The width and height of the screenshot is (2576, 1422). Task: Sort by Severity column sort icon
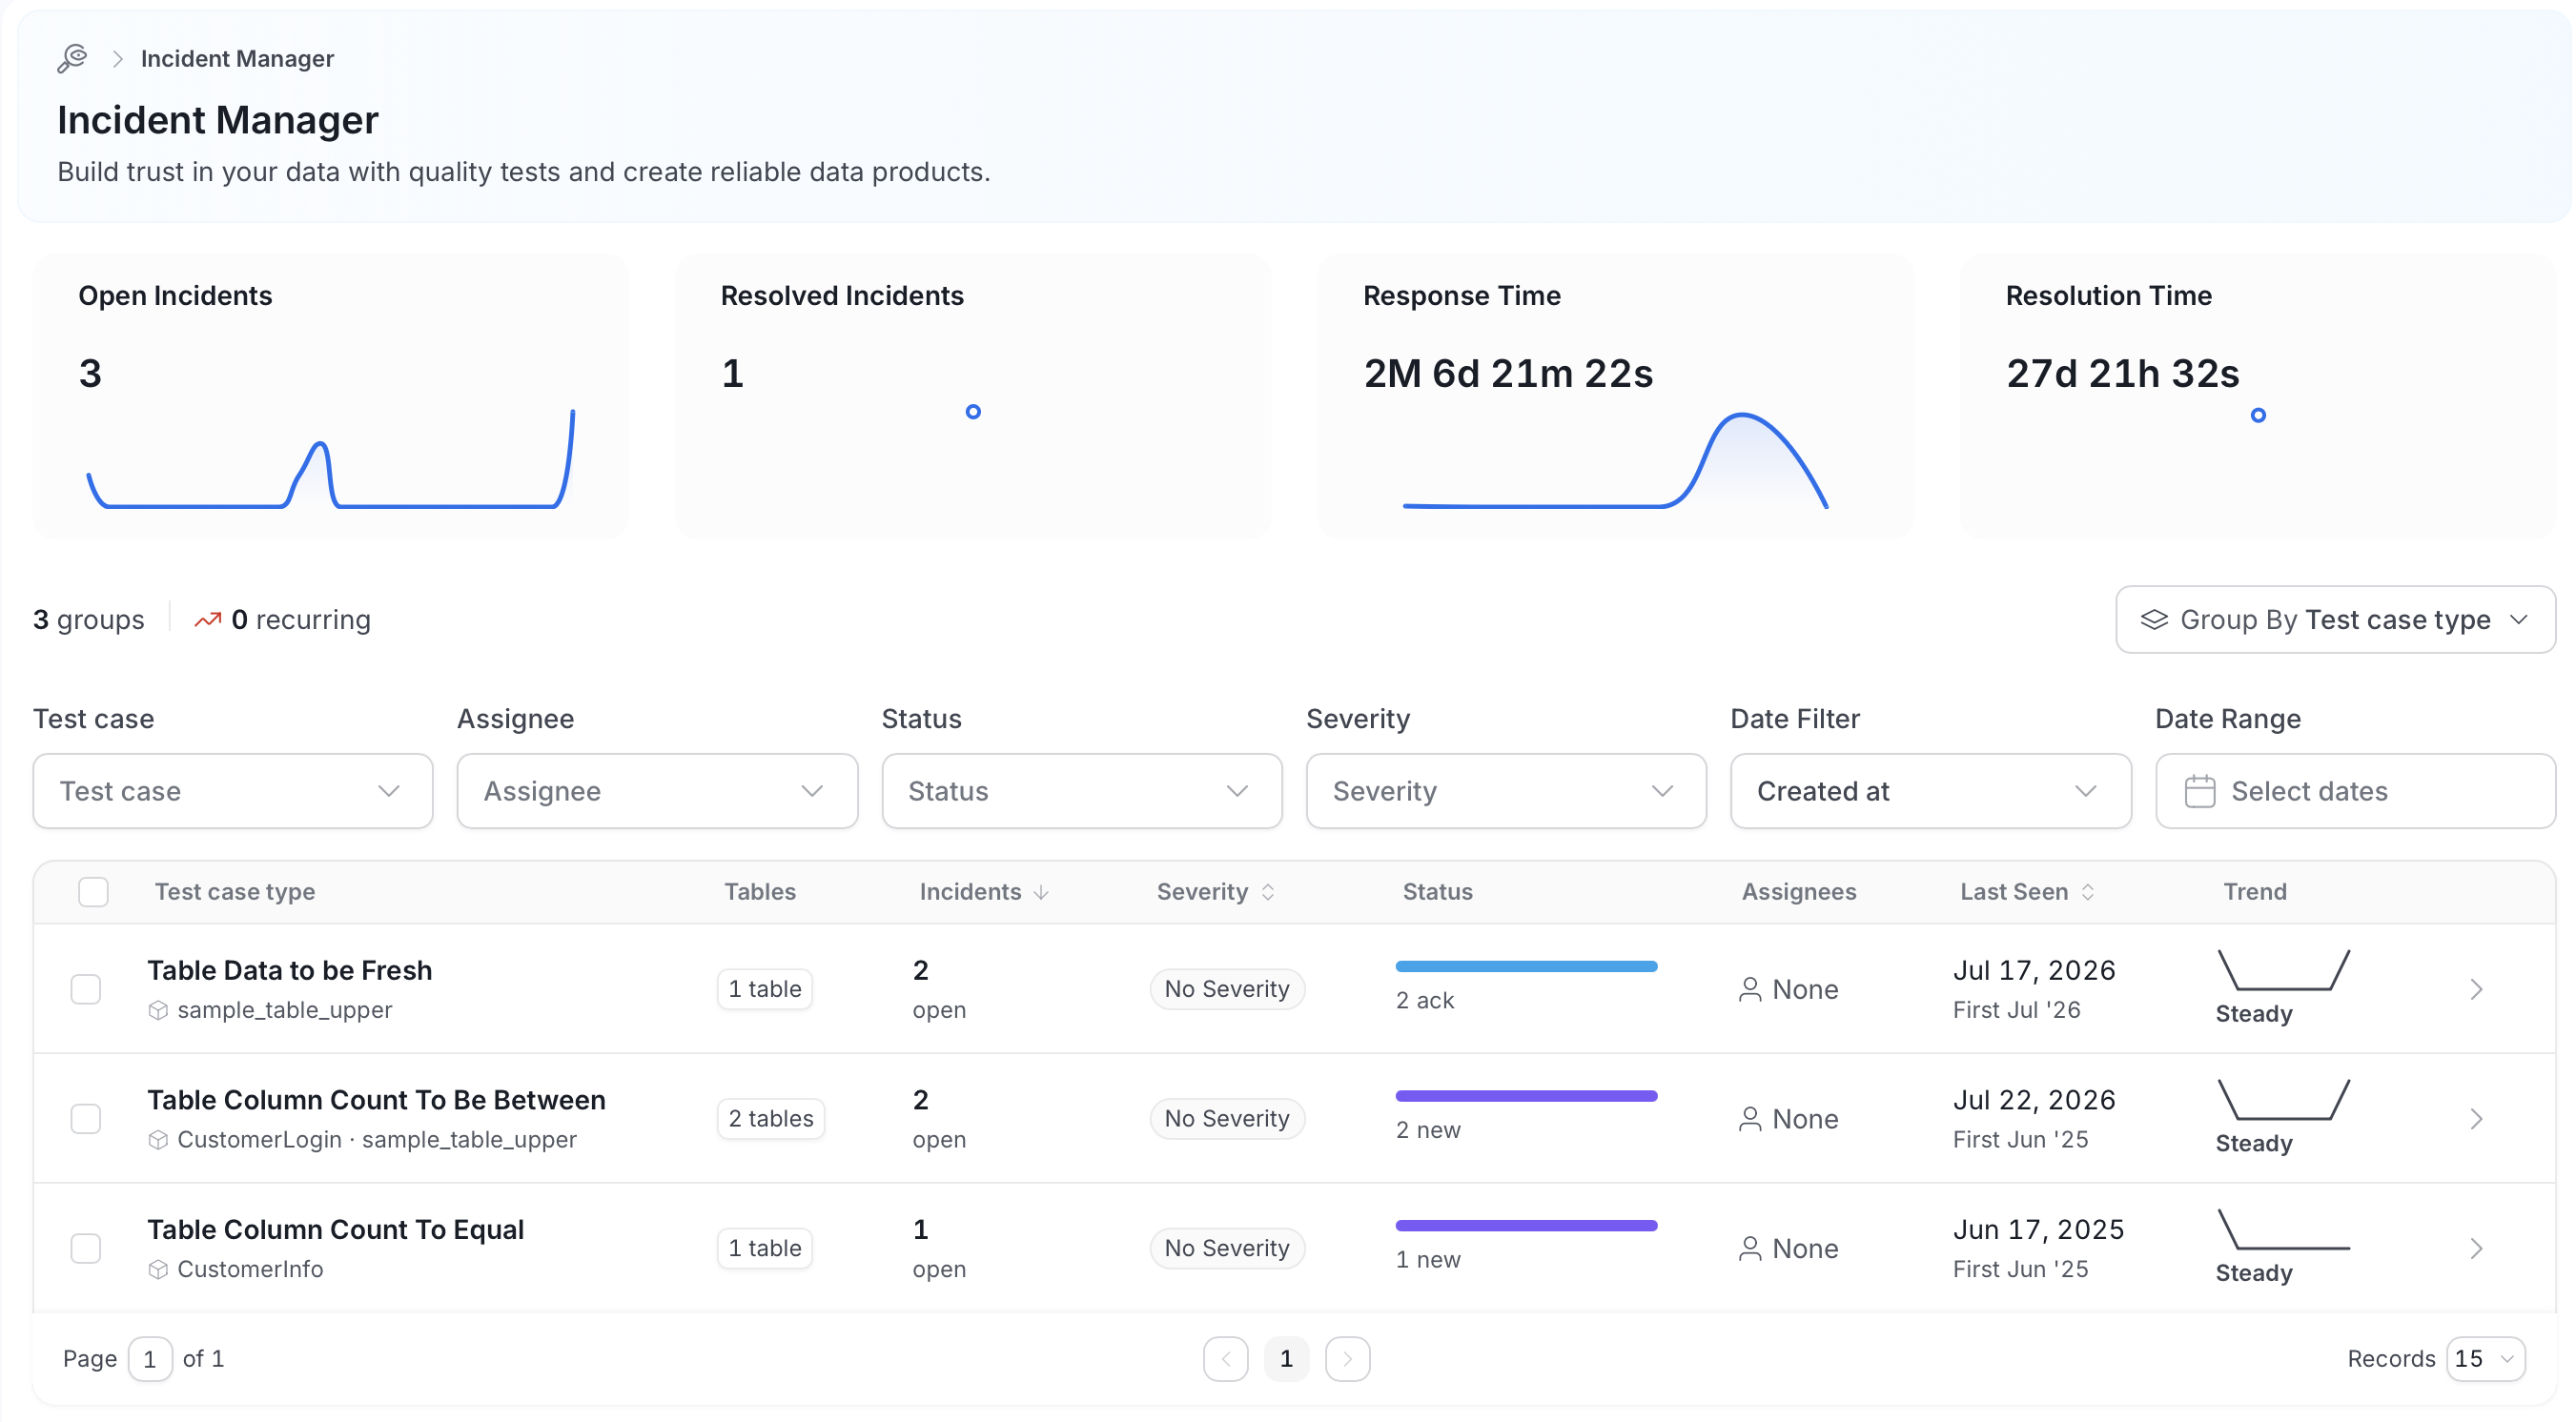(x=1268, y=892)
